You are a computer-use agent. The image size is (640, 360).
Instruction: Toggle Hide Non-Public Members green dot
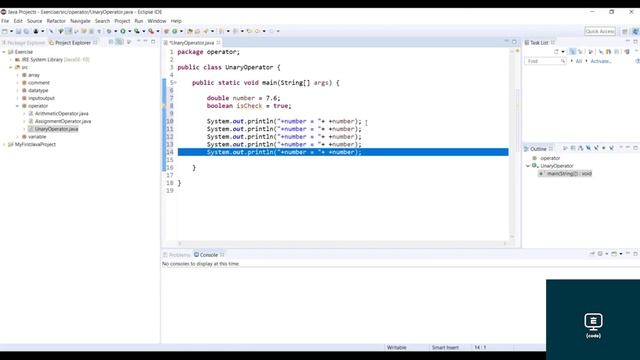pos(604,149)
